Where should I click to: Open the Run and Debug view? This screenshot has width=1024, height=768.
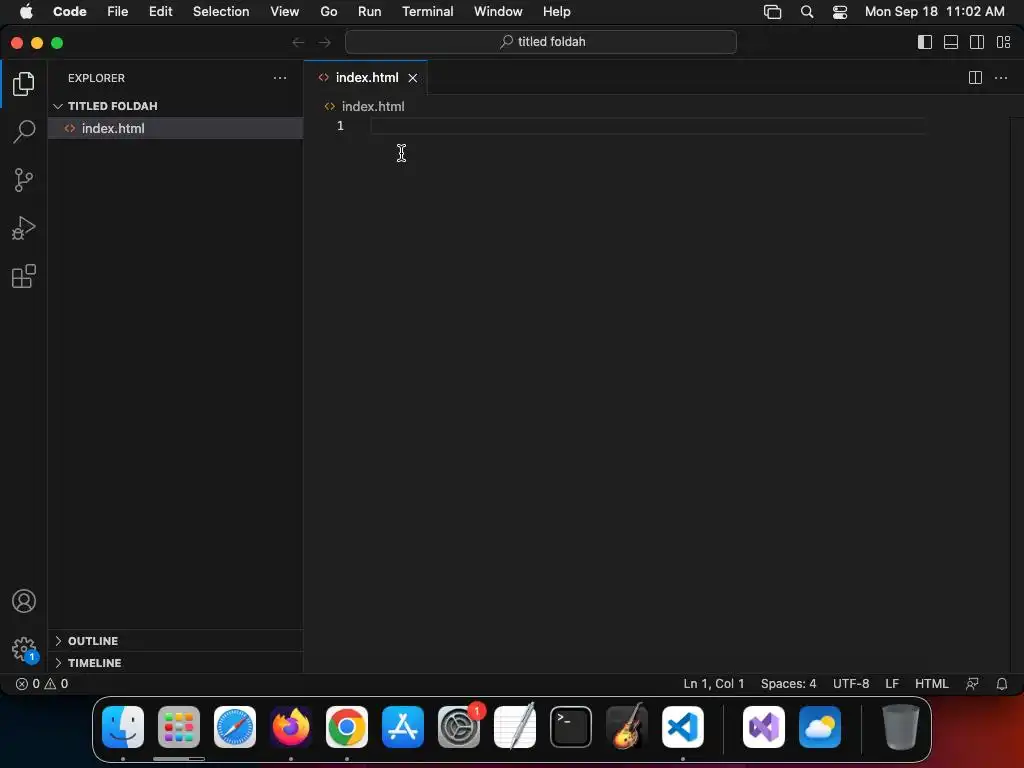(x=24, y=228)
